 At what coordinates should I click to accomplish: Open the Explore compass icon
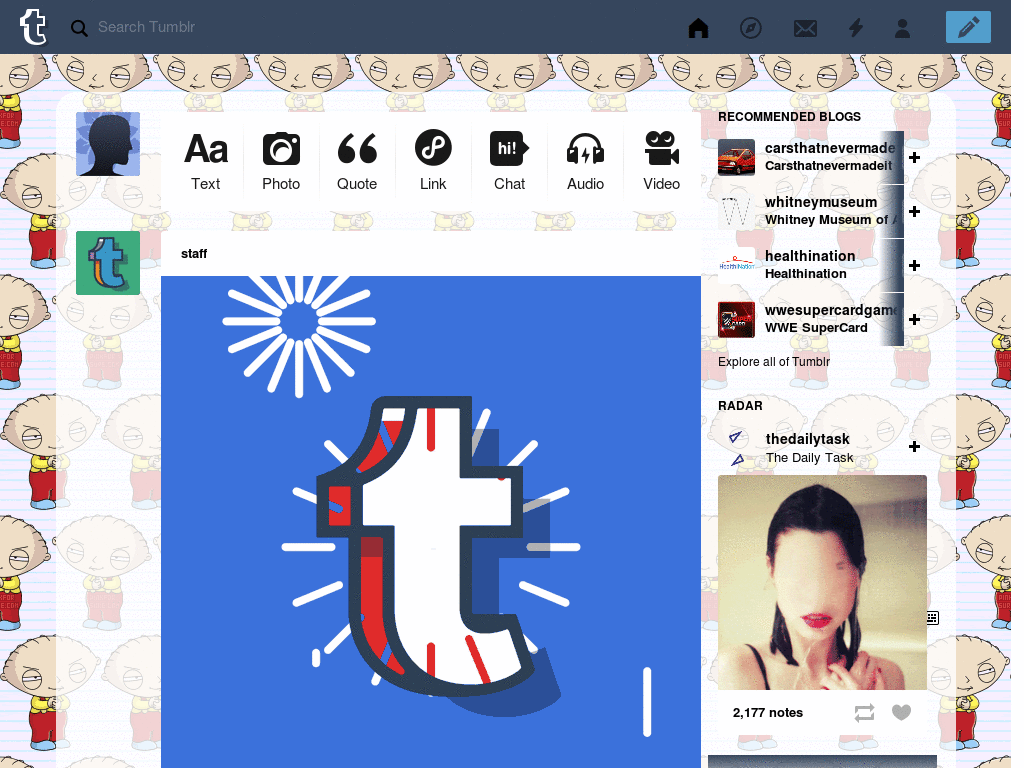pos(750,28)
